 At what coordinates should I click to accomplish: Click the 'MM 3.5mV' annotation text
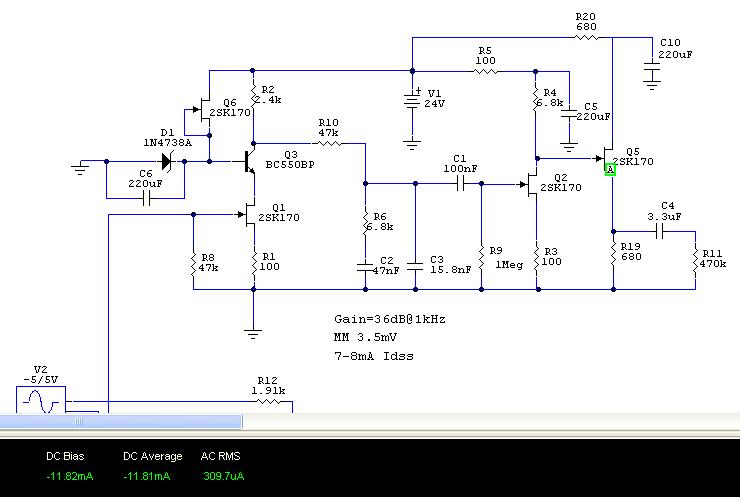[x=365, y=337]
